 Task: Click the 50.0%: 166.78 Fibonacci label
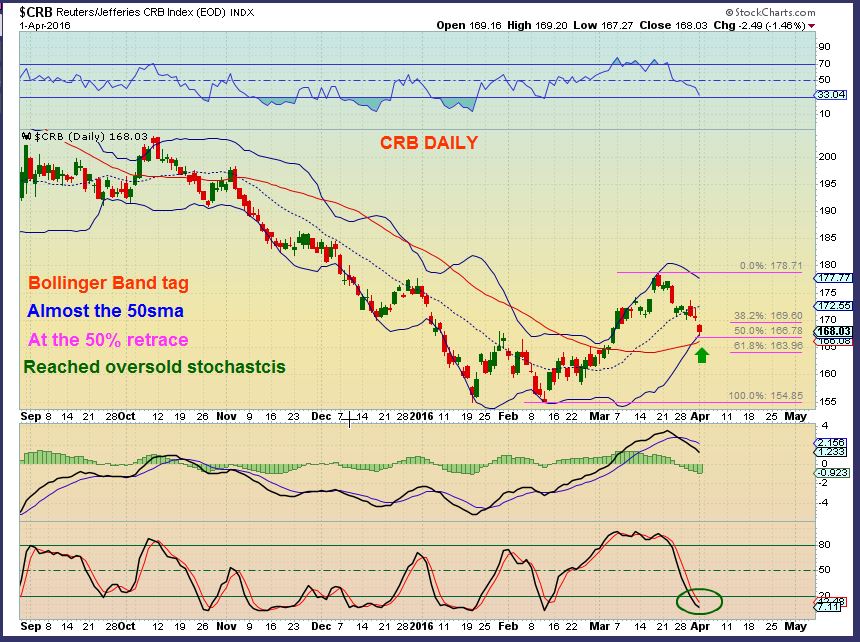coord(768,331)
